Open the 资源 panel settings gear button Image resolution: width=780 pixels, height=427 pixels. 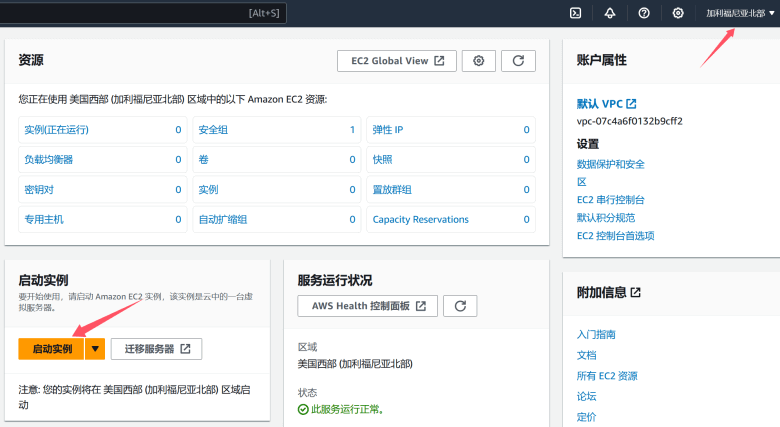click(x=479, y=61)
